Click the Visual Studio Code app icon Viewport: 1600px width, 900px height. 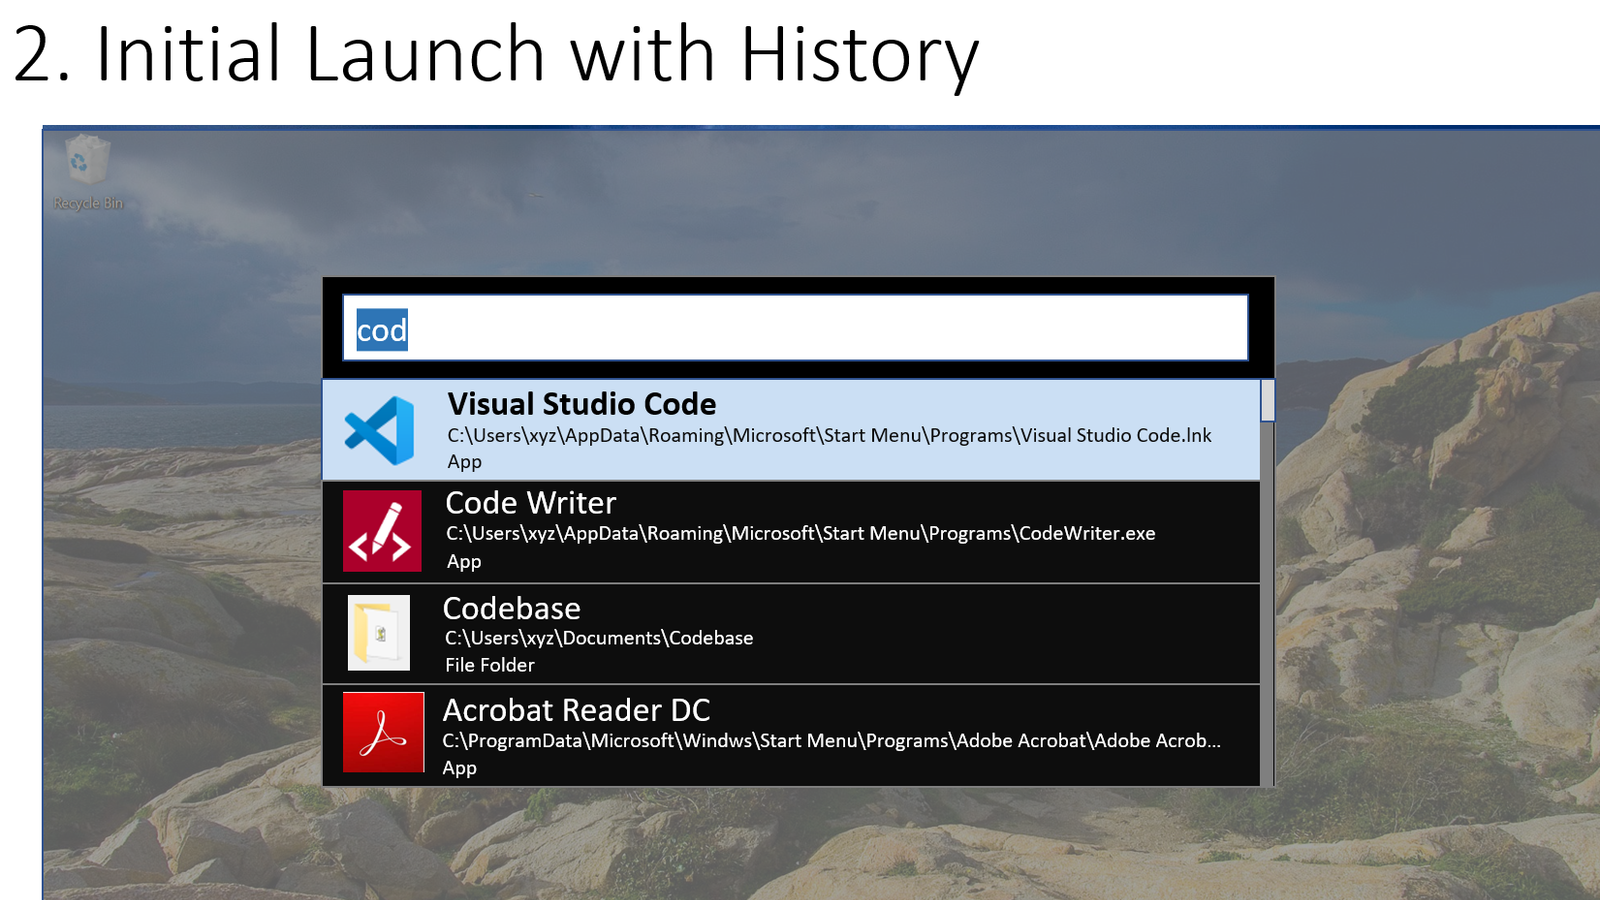(380, 430)
